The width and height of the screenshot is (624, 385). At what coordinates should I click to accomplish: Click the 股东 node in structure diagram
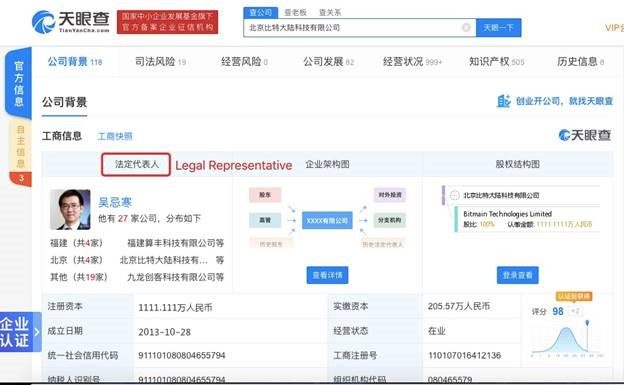265,195
